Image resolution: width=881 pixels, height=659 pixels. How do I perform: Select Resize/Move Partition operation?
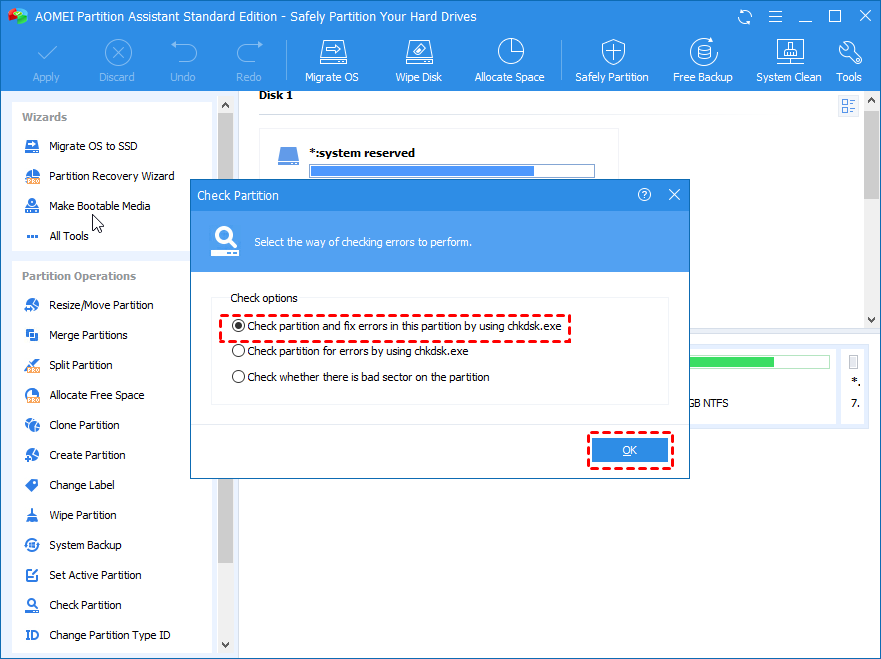89,305
